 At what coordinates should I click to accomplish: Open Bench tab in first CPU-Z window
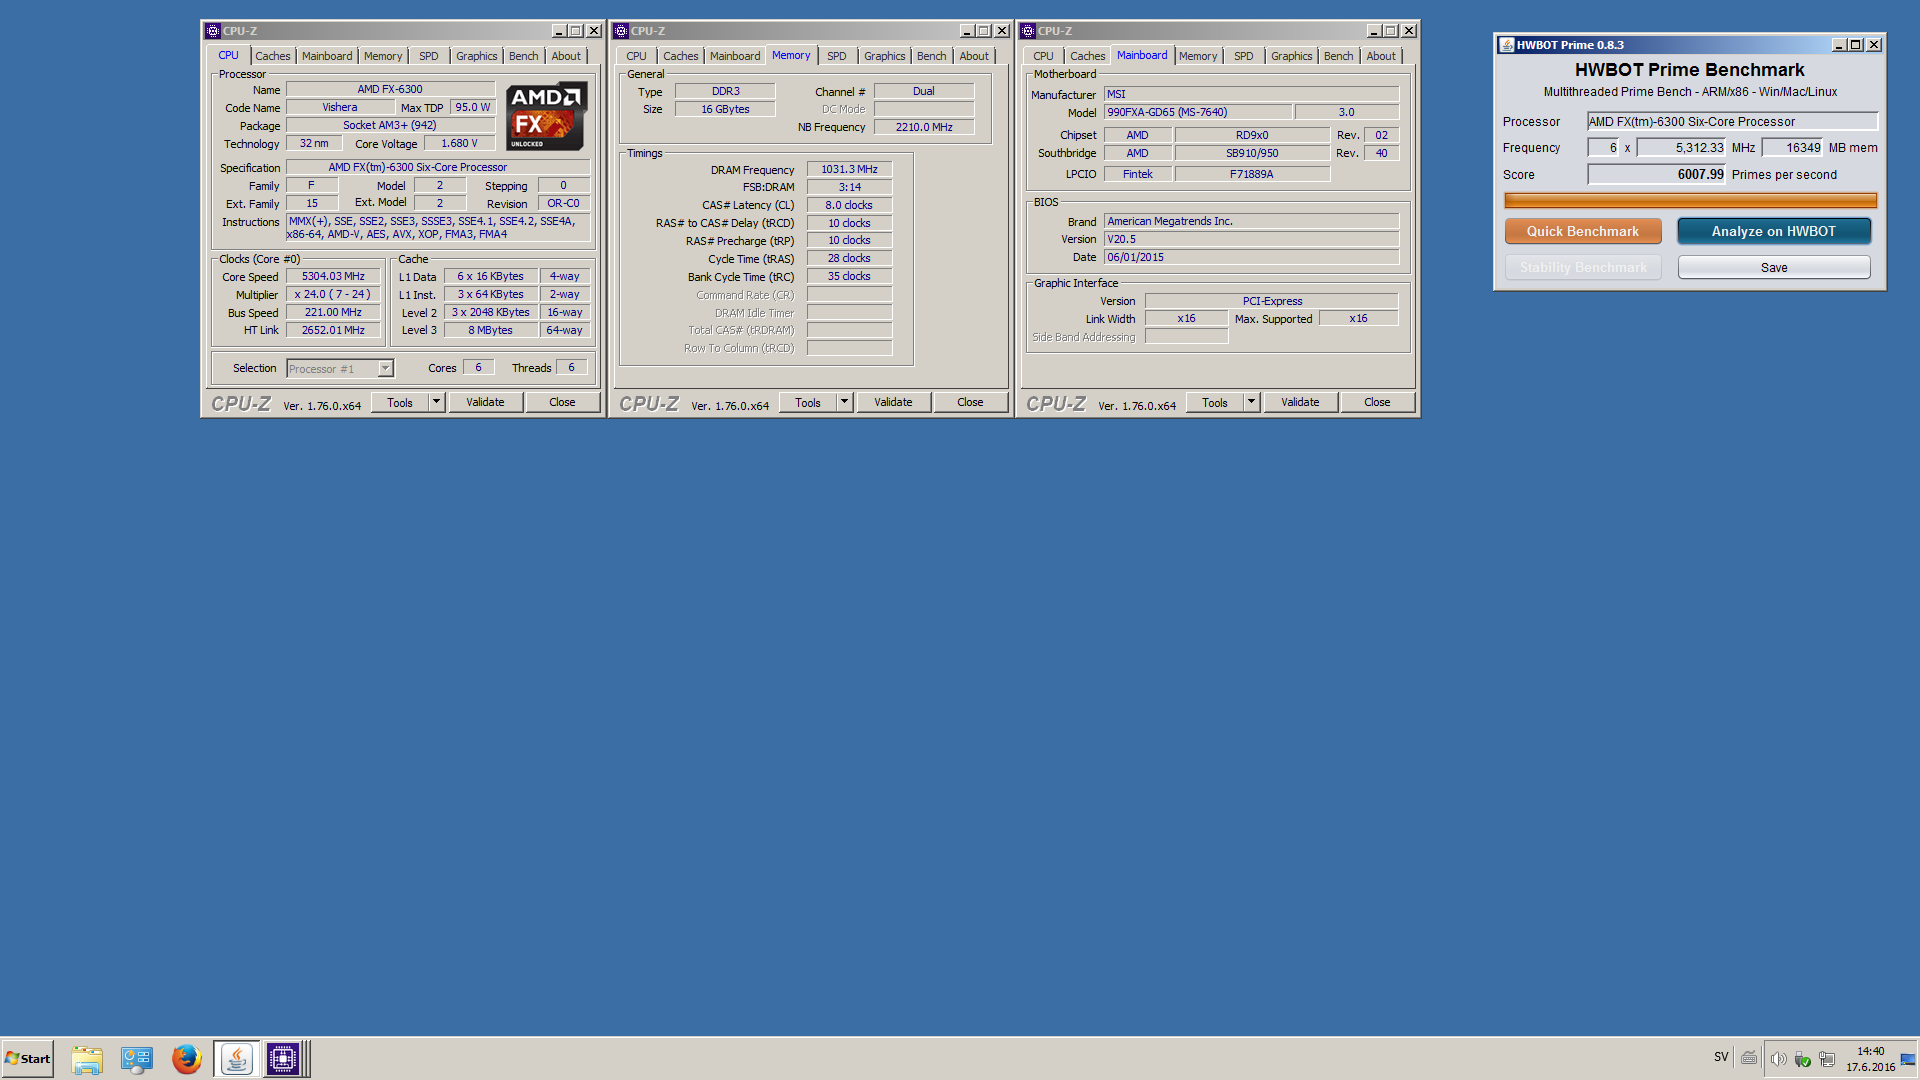click(523, 56)
